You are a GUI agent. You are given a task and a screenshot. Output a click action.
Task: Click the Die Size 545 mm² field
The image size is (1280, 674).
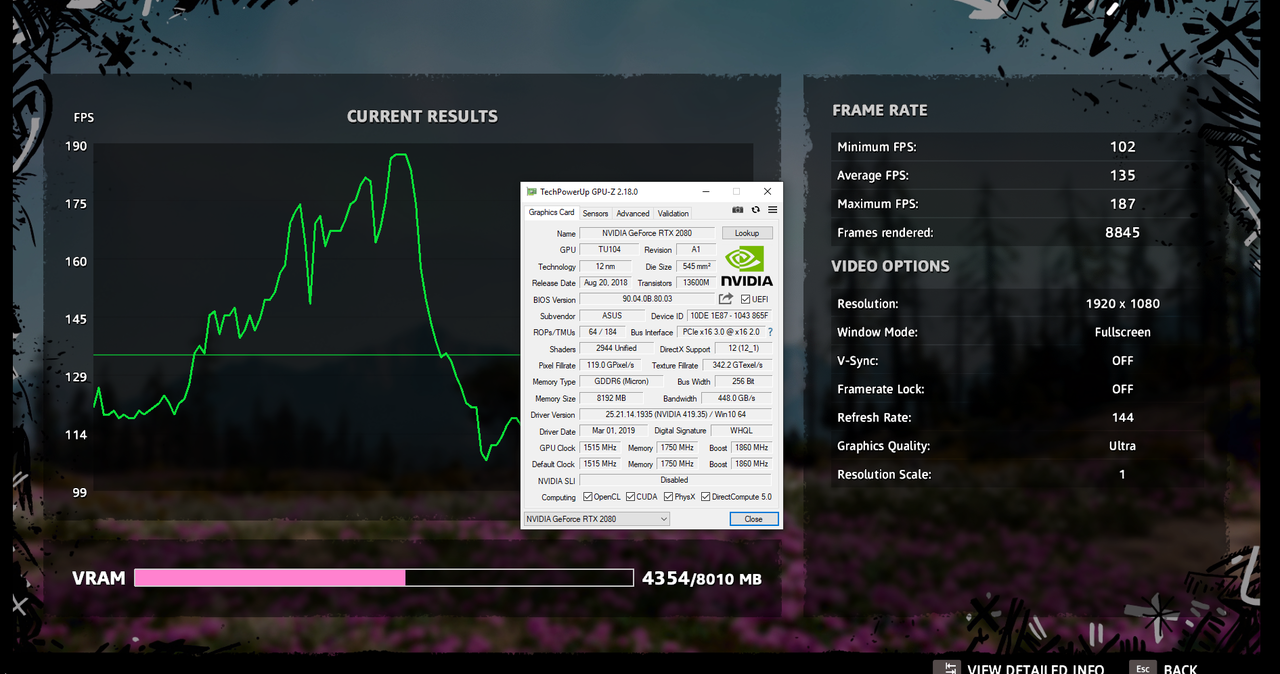pos(696,267)
